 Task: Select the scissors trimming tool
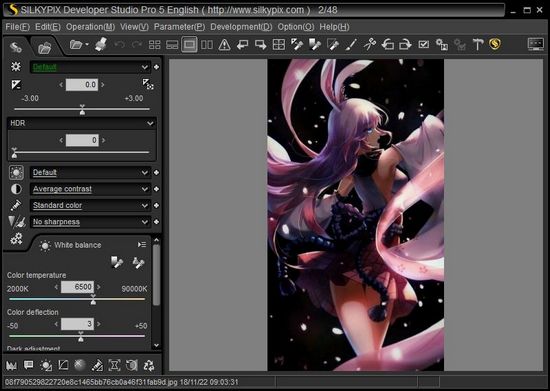369,45
